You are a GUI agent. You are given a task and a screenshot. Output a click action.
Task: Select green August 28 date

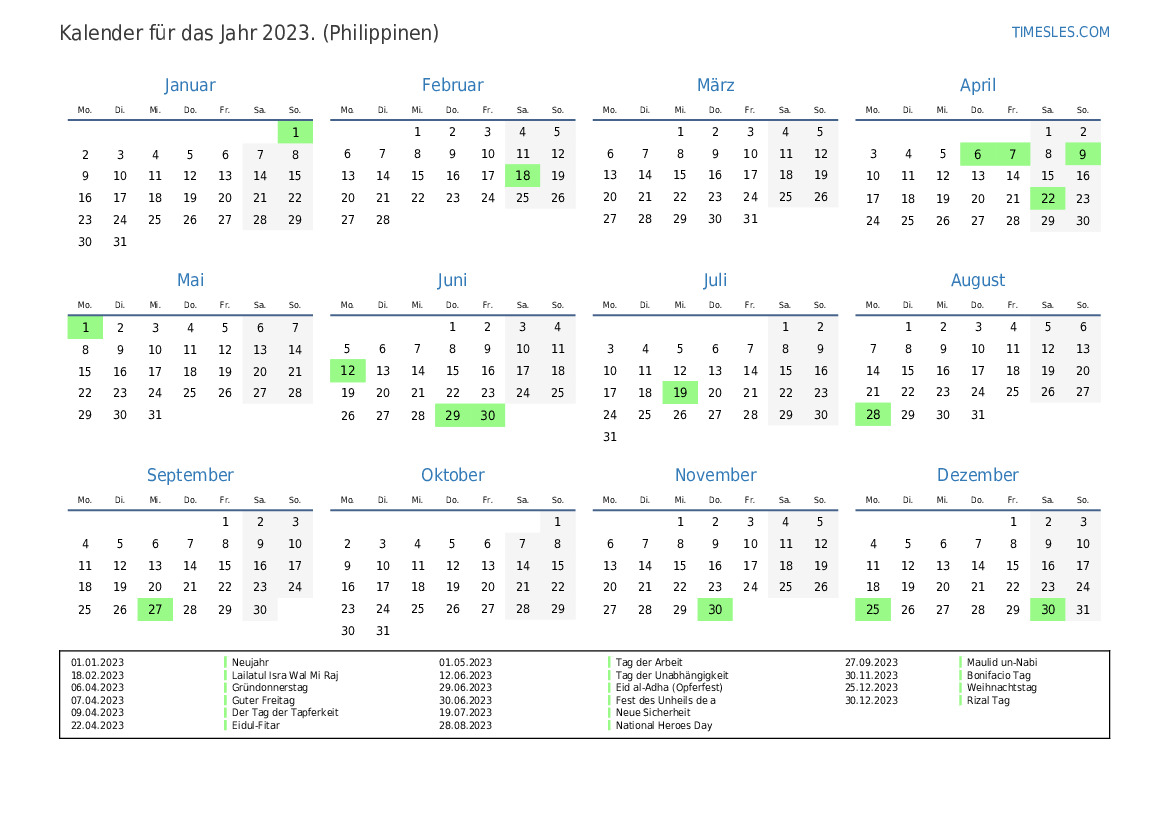point(873,415)
